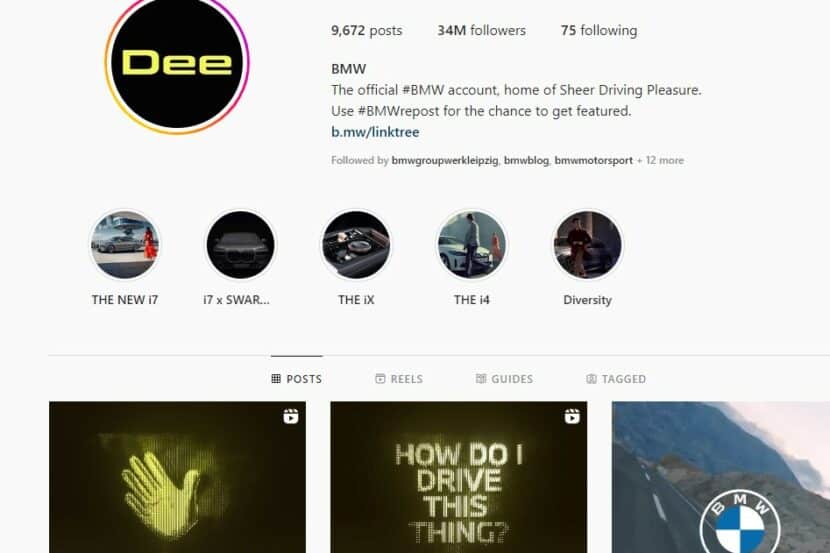This screenshot has width=830, height=553.
Task: View the 75 following list
Action: click(x=599, y=31)
